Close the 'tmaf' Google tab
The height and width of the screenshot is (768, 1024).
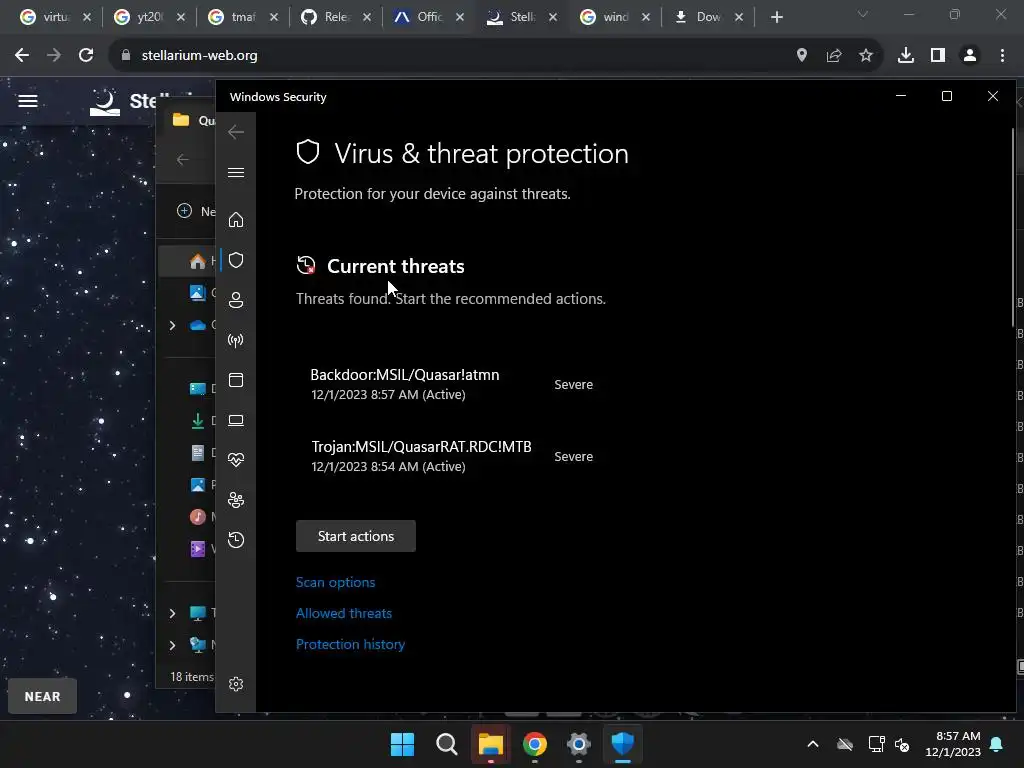tap(274, 17)
